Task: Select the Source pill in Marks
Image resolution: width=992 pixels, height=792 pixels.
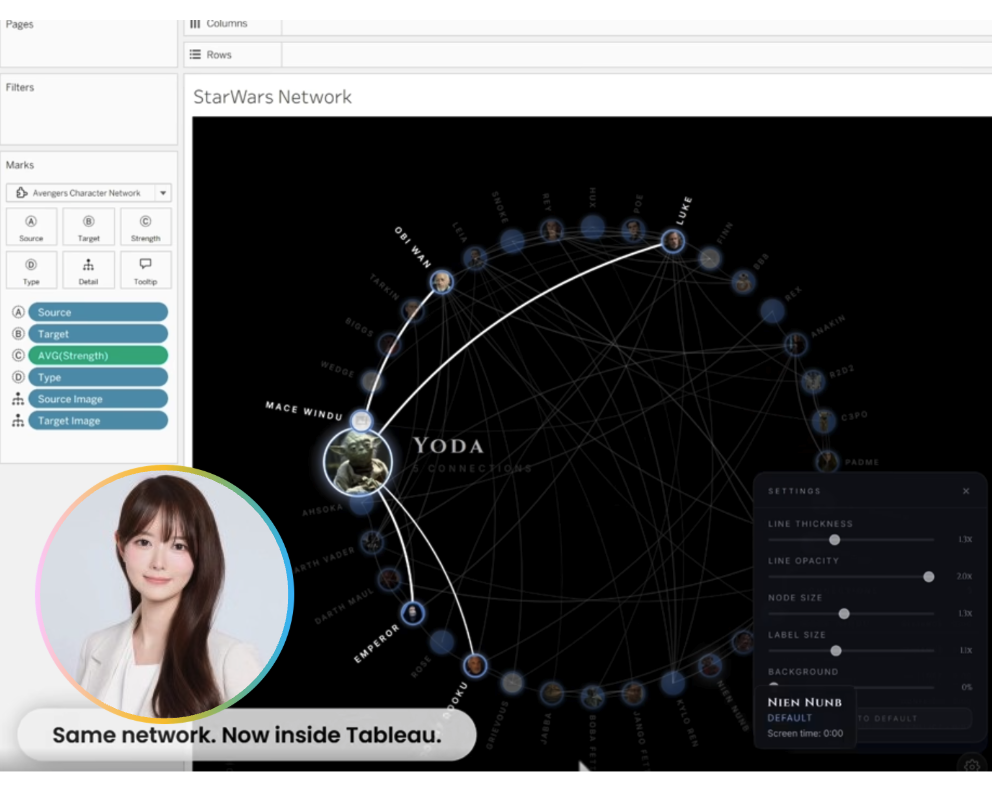Action: [98, 312]
